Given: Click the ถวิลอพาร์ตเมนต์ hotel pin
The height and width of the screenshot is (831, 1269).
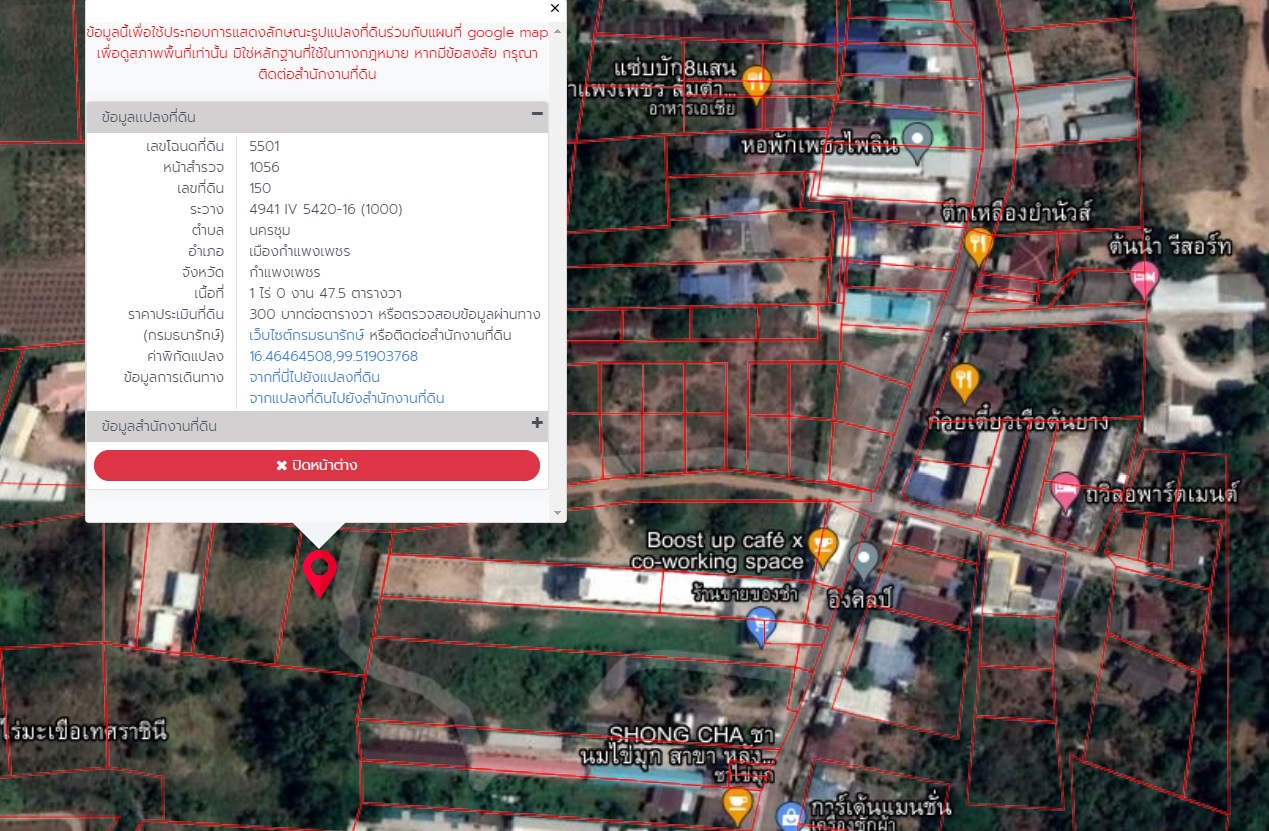Looking at the screenshot, I should (1065, 491).
